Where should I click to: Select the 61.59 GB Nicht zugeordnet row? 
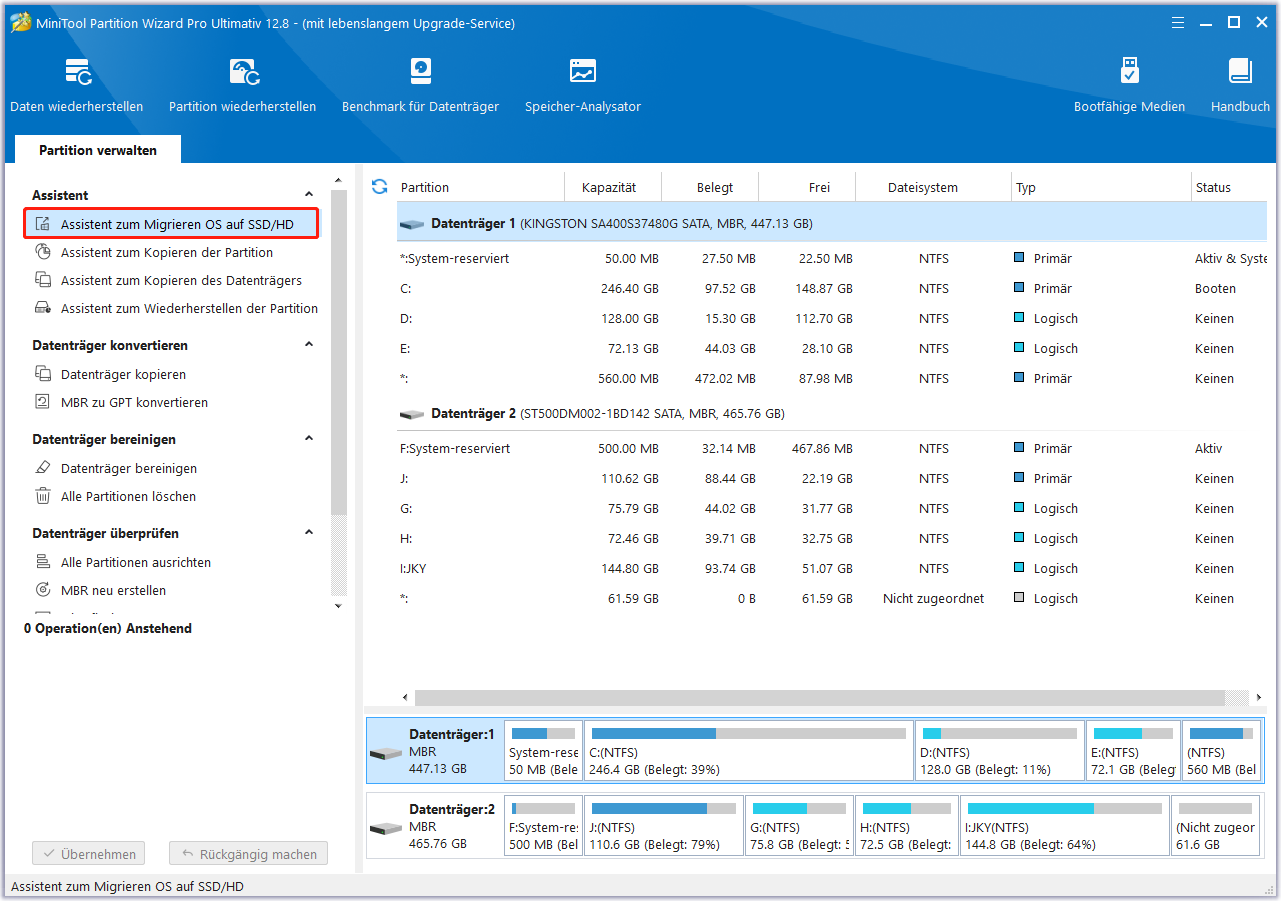pyautogui.click(x=831, y=599)
